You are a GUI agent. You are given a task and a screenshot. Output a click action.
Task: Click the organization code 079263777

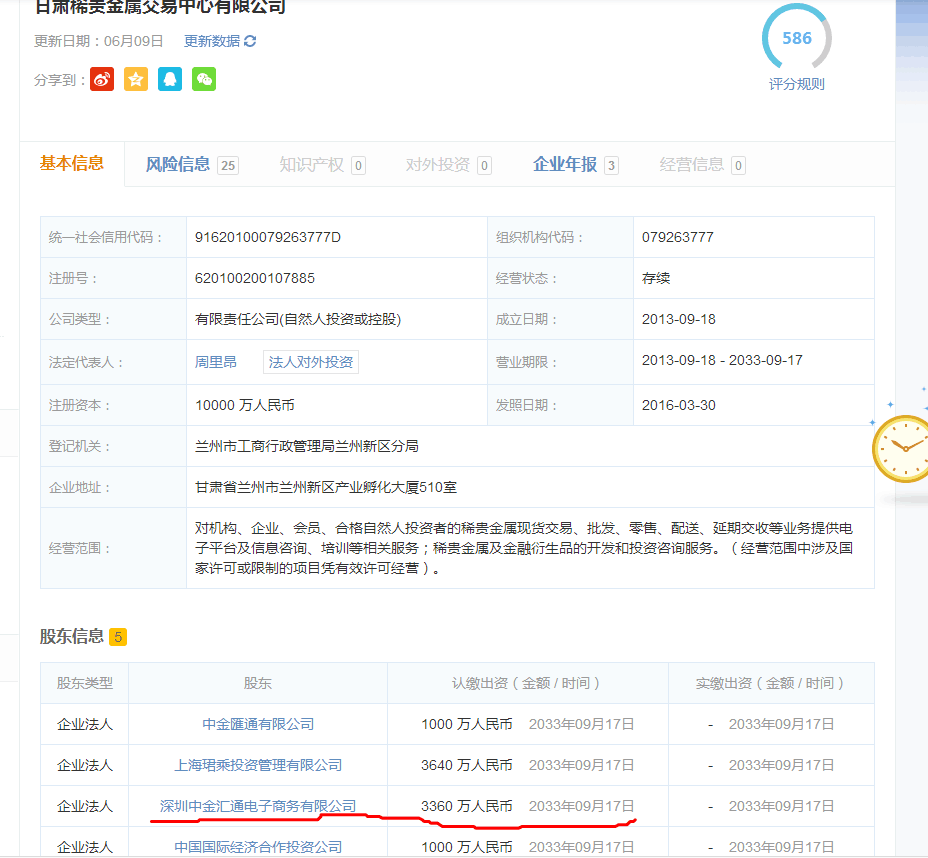coord(678,237)
